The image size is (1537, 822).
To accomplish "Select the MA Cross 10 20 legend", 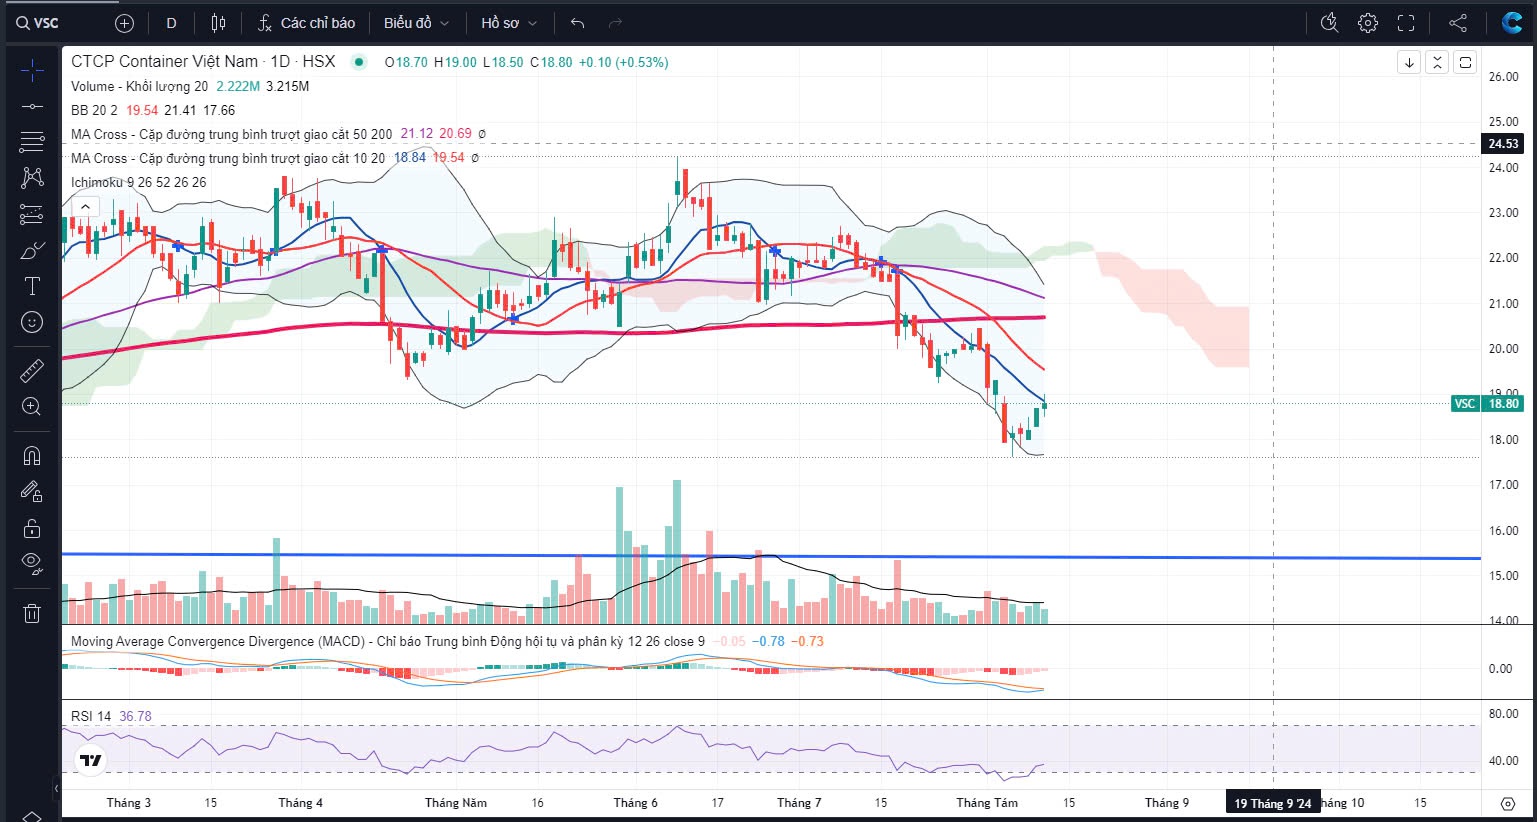I will 228,158.
